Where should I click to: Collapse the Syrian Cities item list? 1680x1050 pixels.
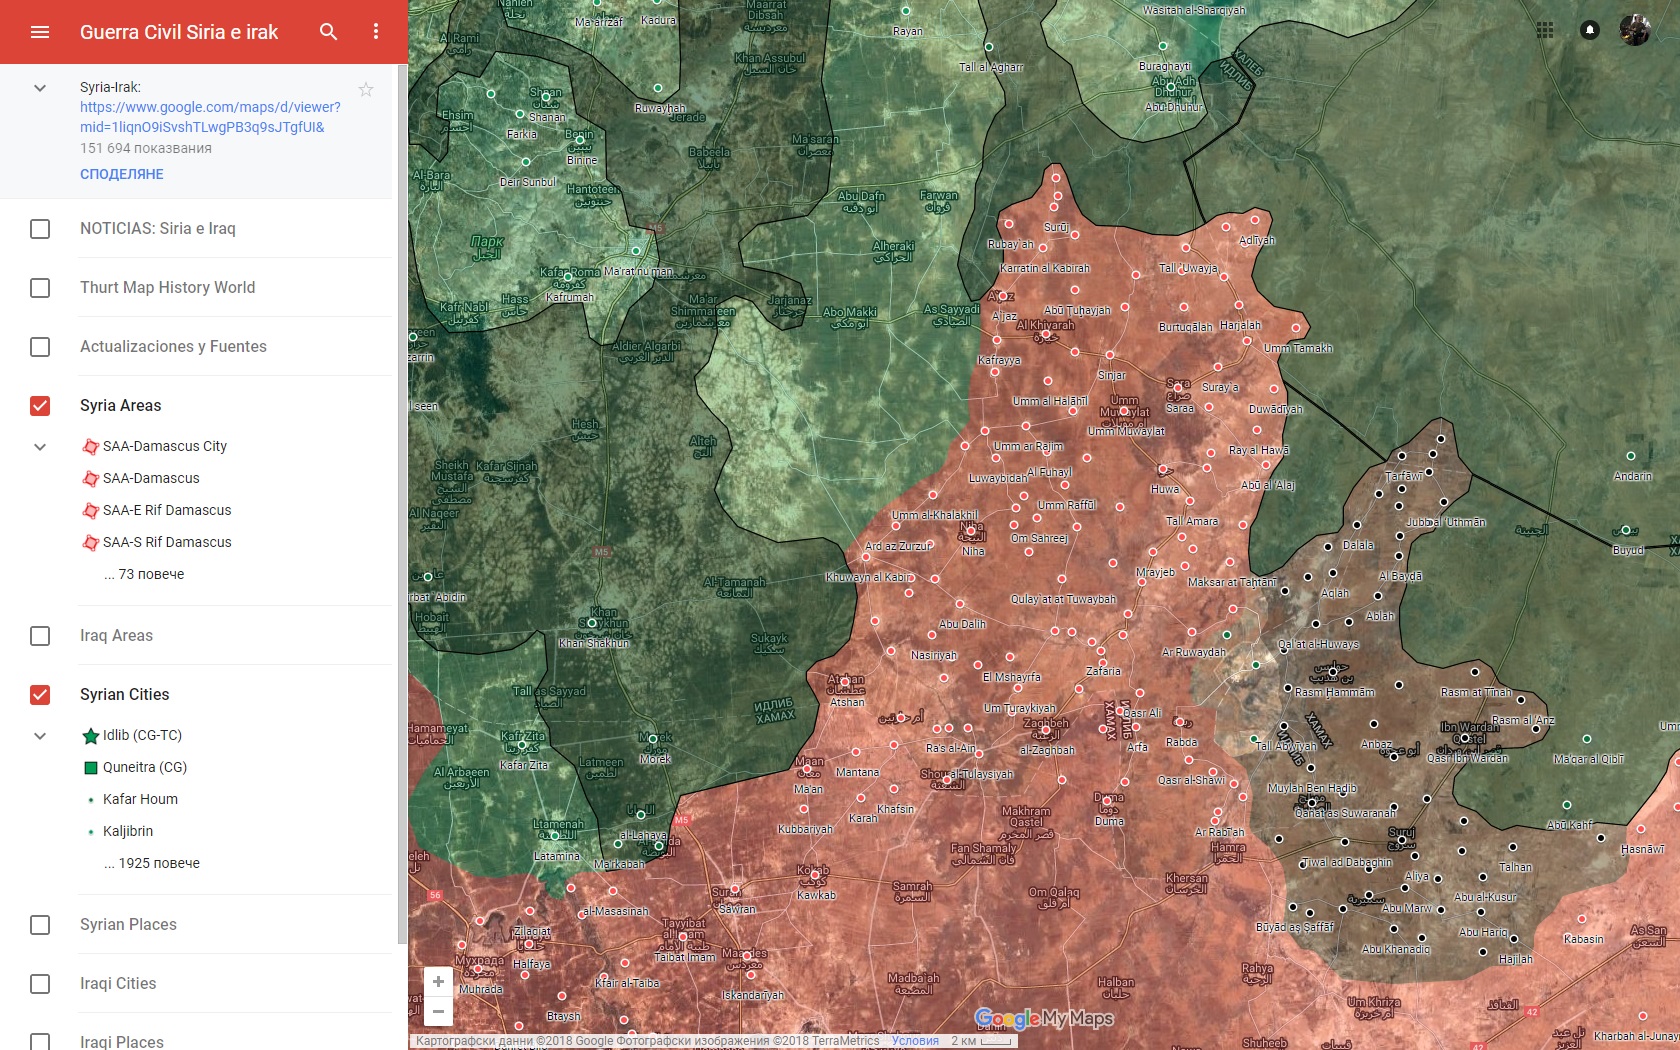40,736
